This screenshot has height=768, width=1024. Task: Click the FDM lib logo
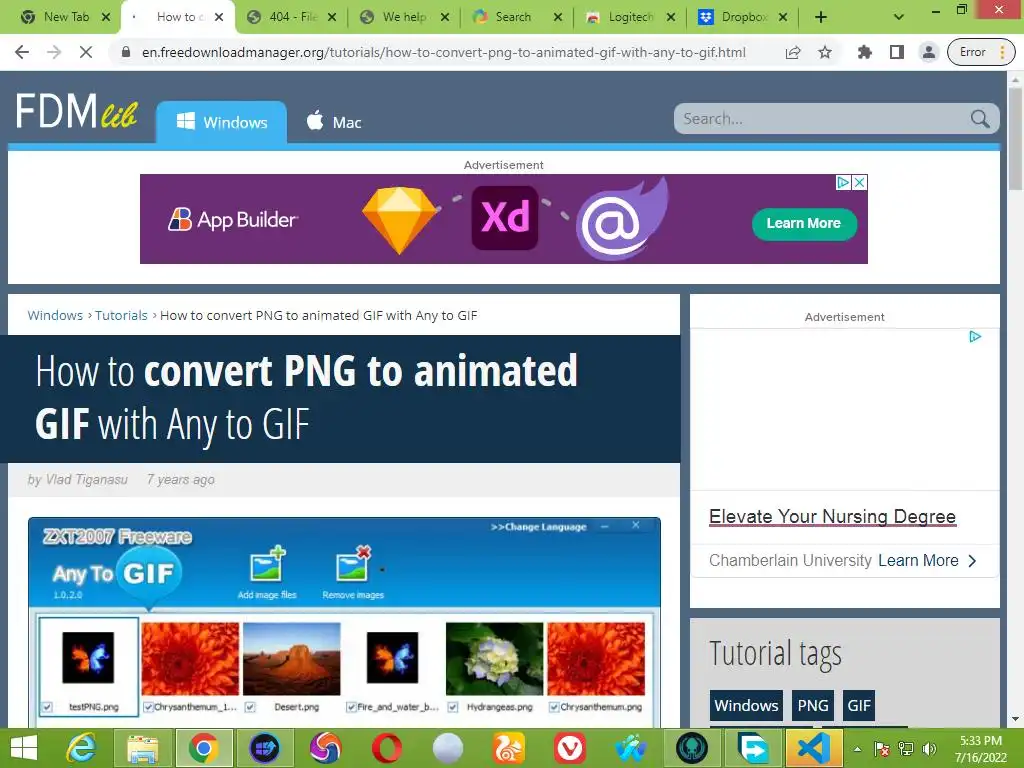tap(76, 110)
